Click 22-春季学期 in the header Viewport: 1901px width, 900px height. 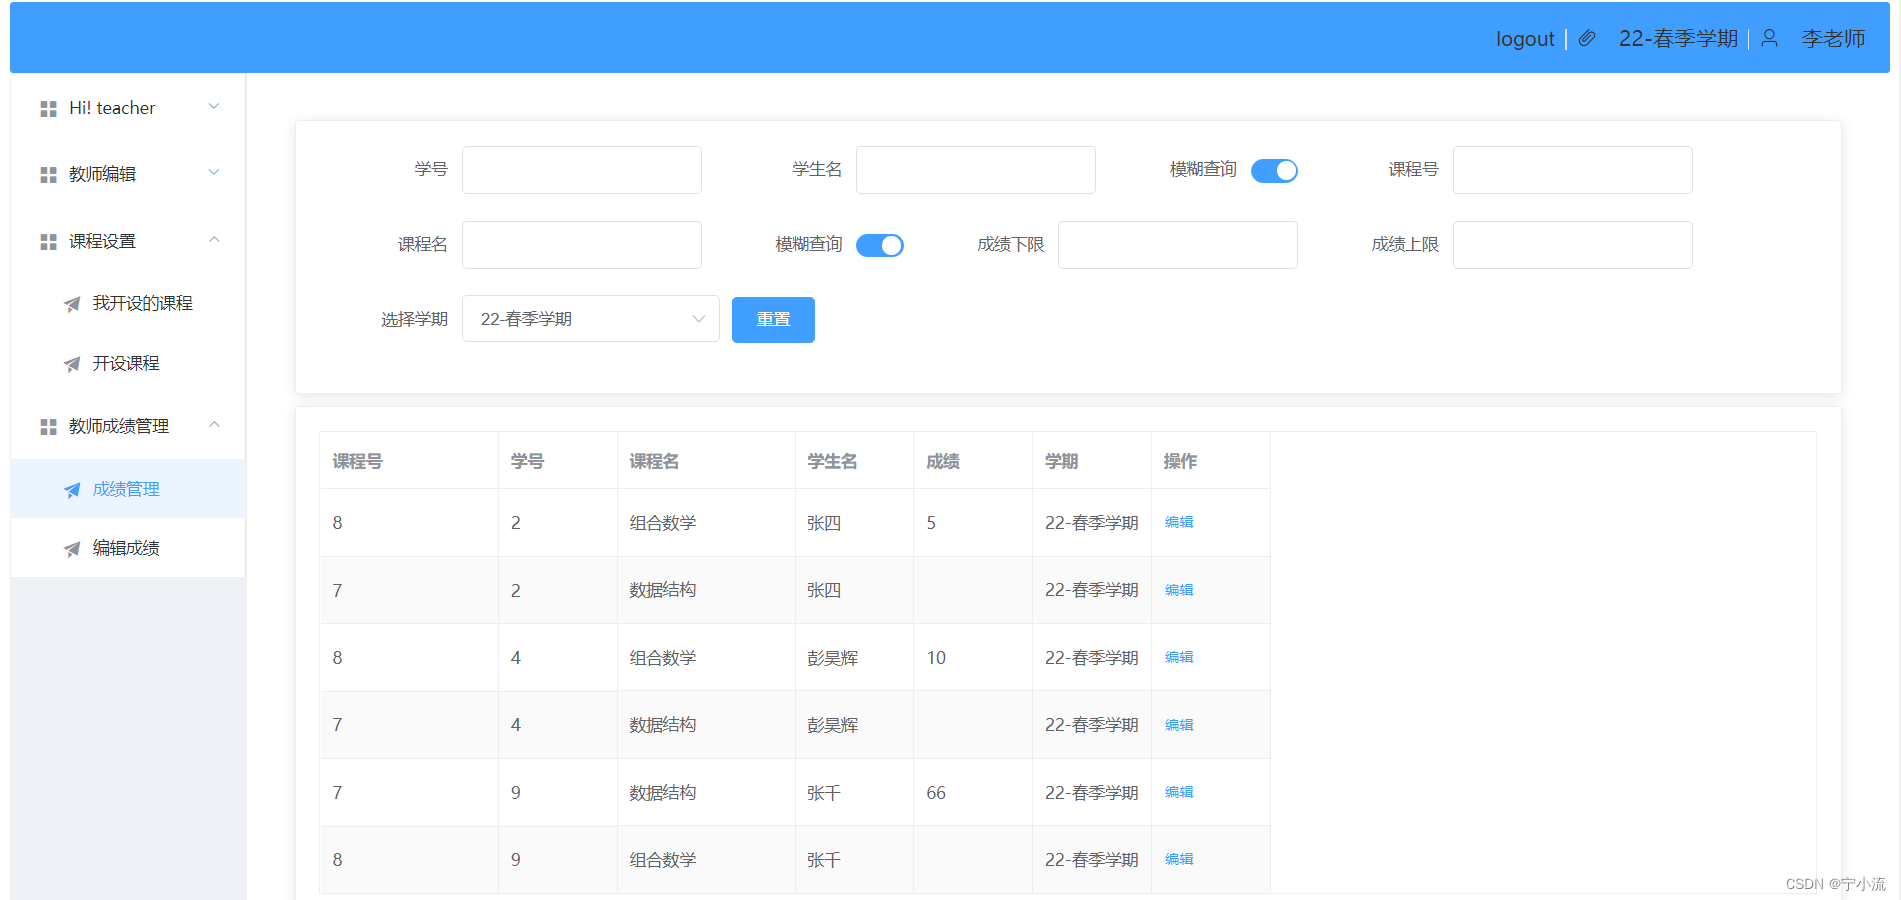tap(1678, 39)
